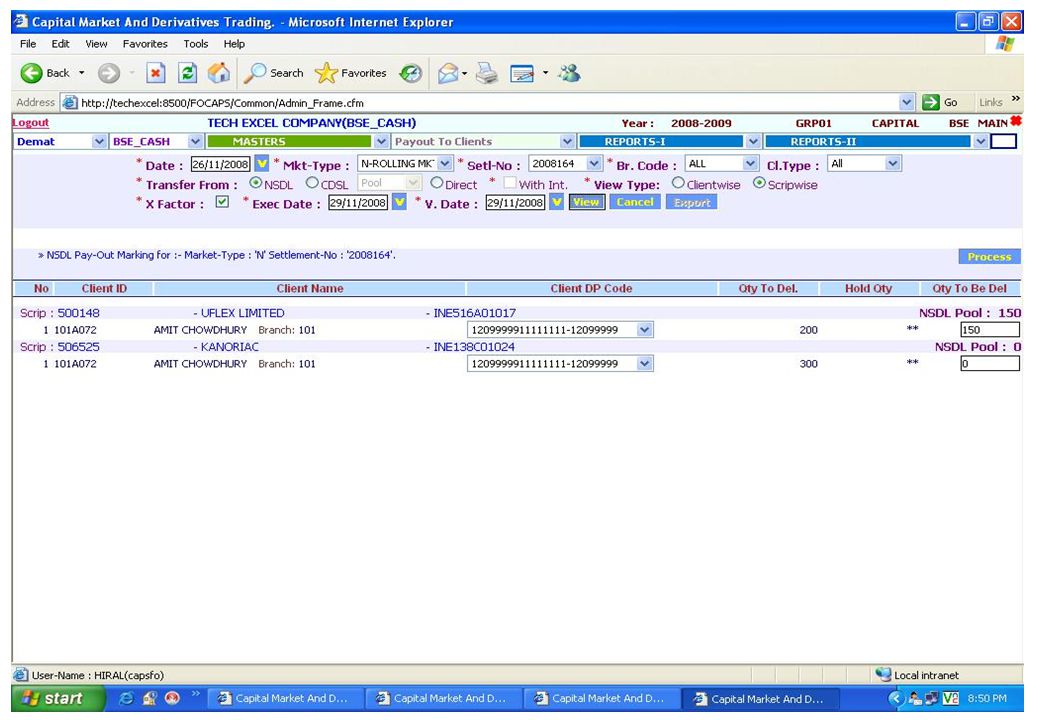
Task: Click the Process button
Action: pos(989,257)
